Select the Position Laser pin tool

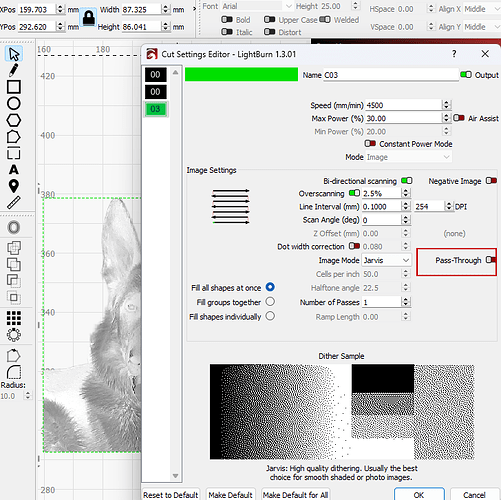tap(14, 186)
